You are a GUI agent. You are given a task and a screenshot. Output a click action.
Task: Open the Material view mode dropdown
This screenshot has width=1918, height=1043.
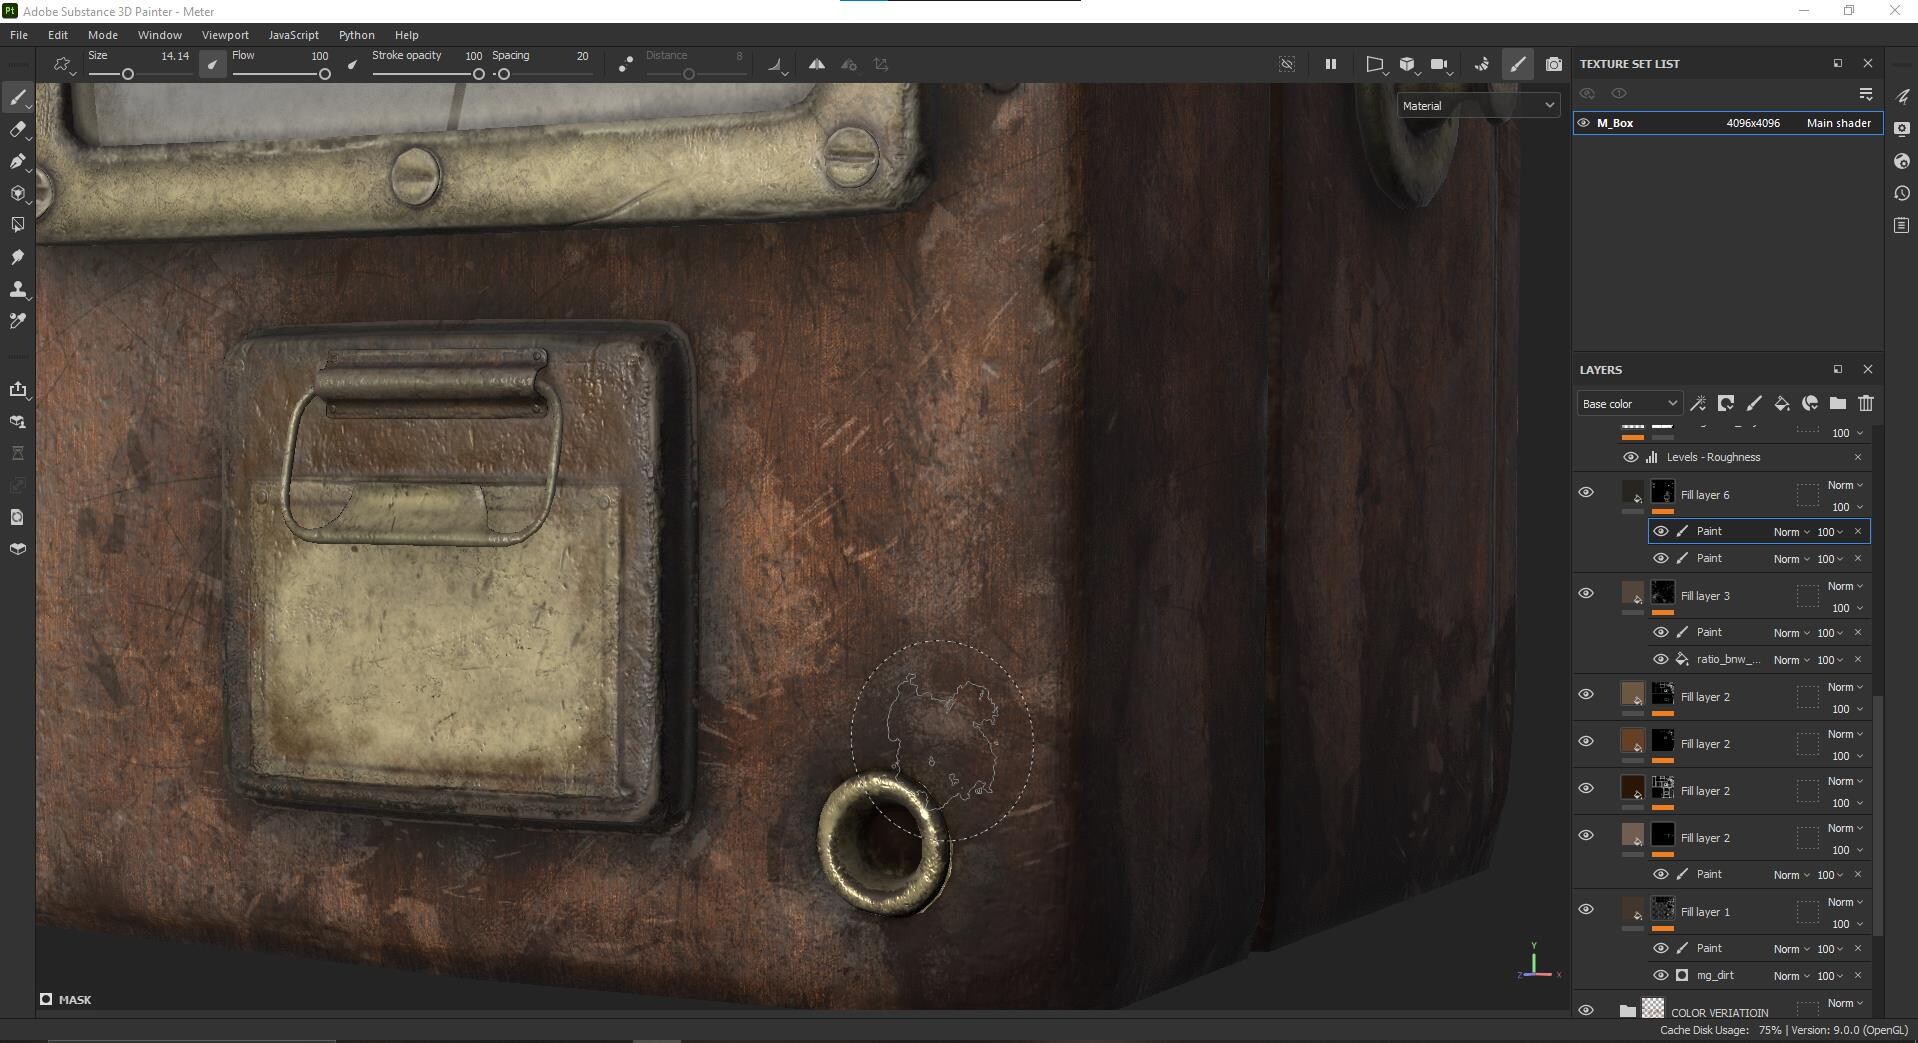point(1478,104)
